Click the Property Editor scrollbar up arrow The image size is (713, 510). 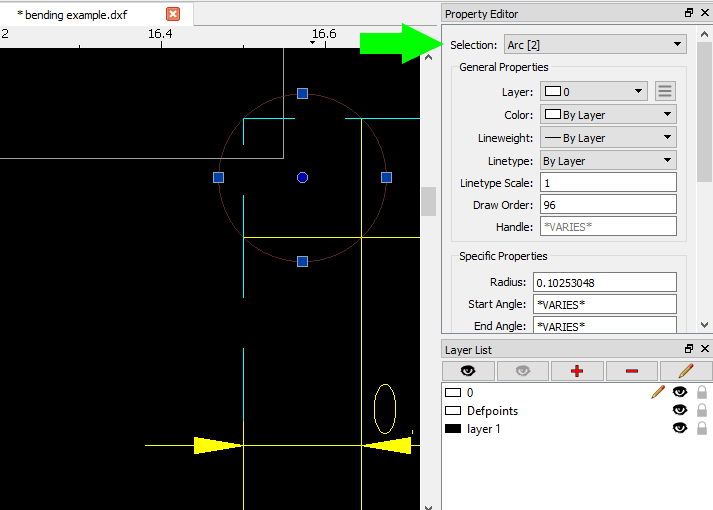pyautogui.click(x=704, y=34)
